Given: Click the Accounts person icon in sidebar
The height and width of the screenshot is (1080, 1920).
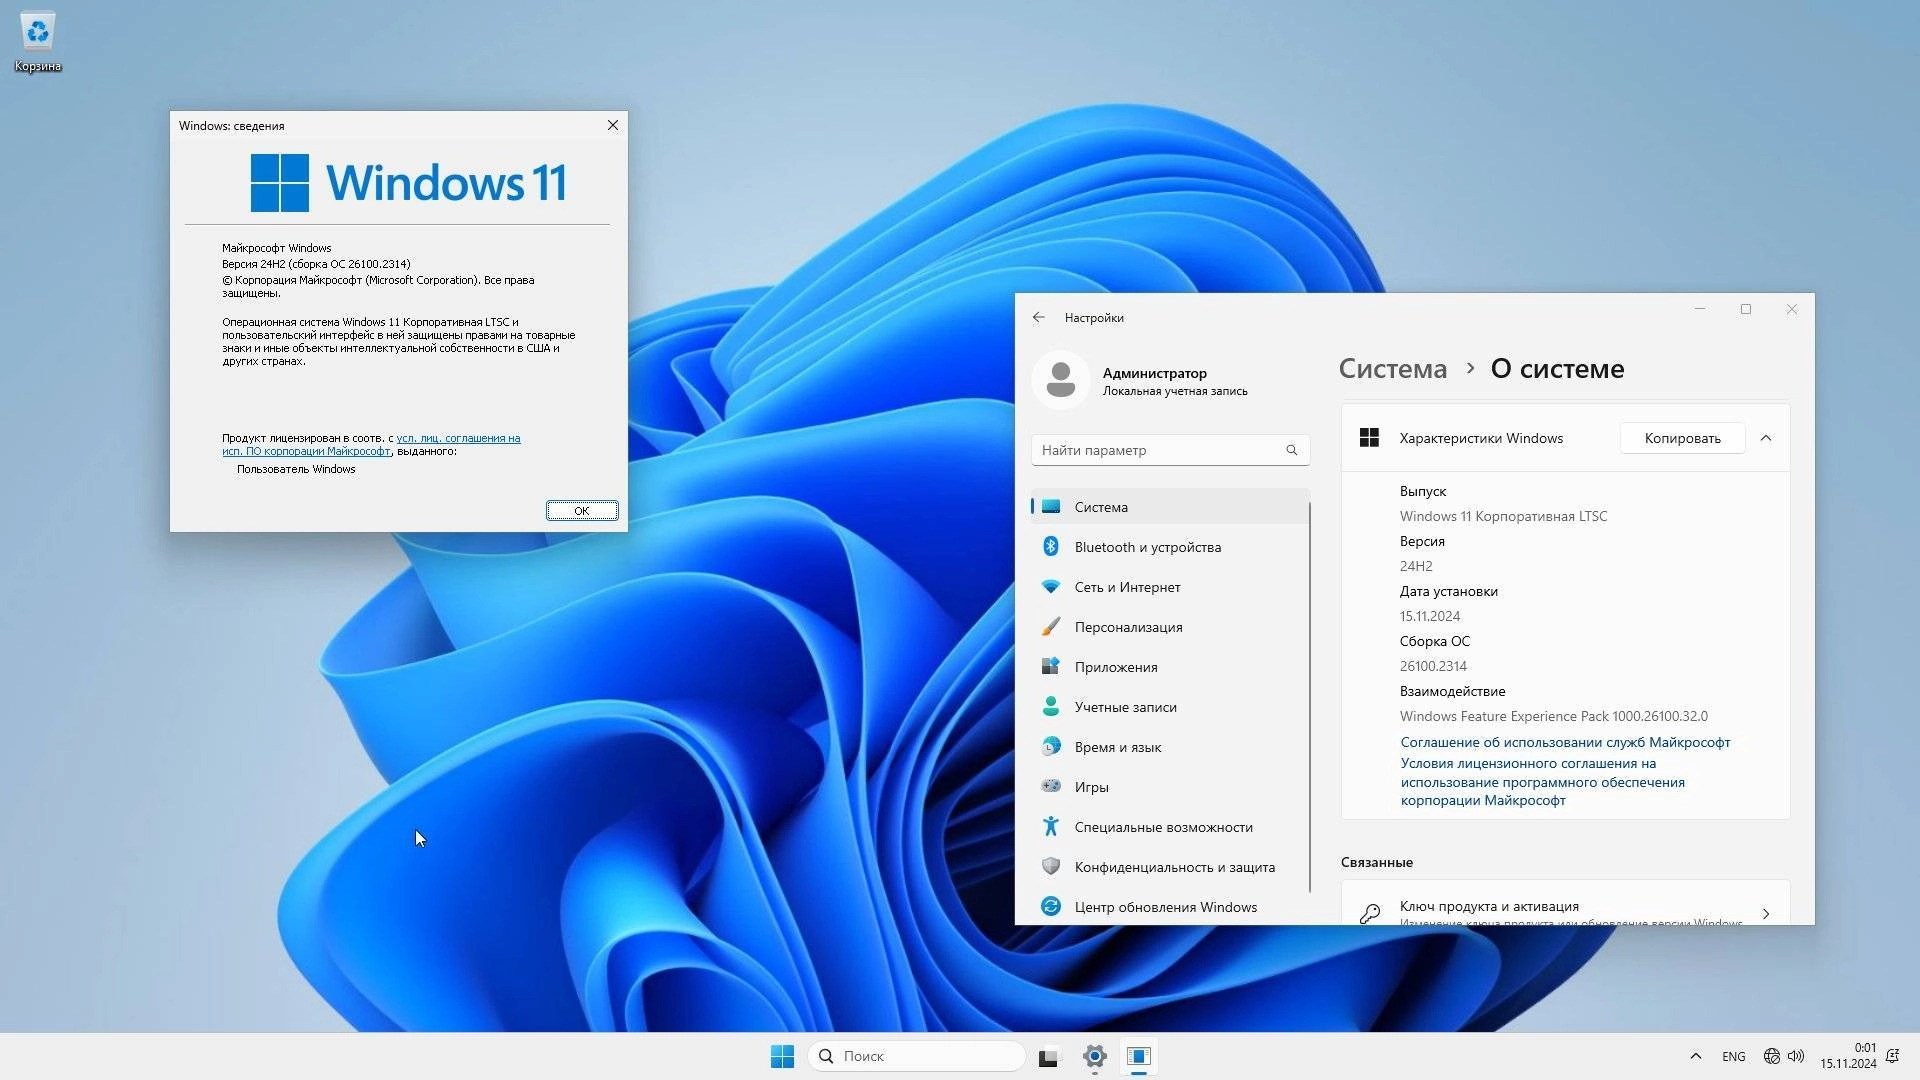Looking at the screenshot, I should [1050, 706].
